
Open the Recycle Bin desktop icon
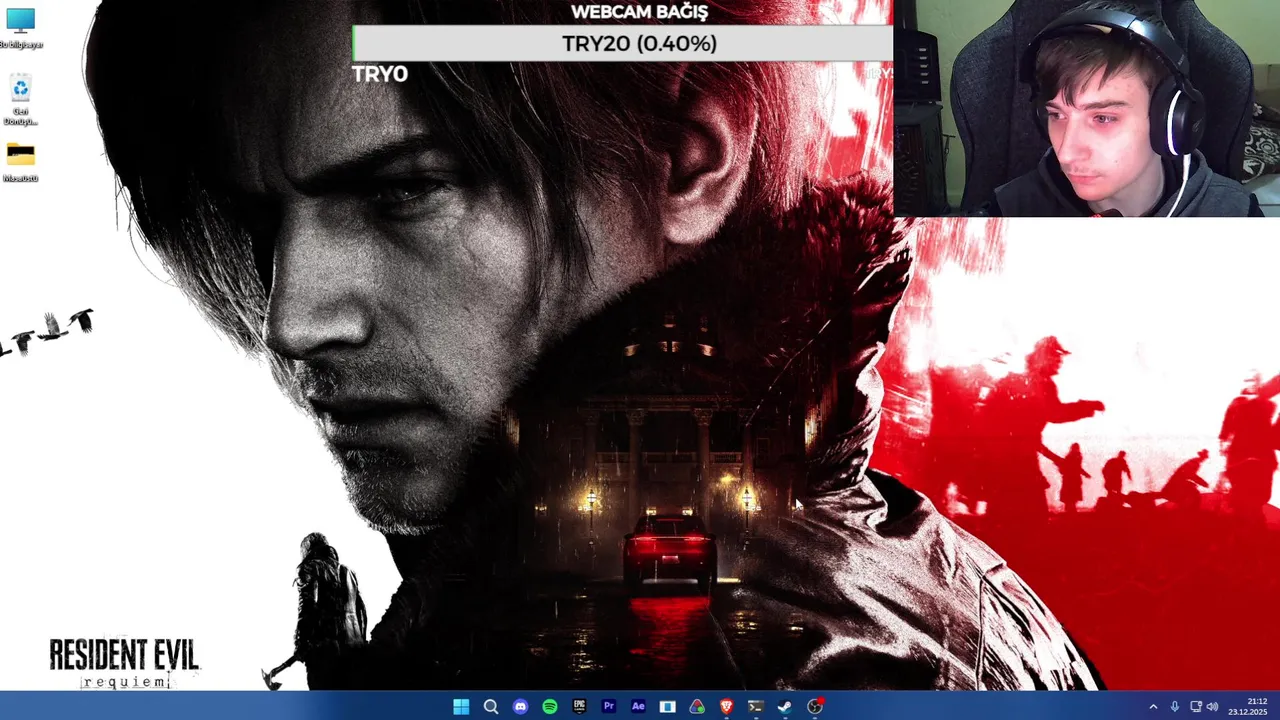20,99
